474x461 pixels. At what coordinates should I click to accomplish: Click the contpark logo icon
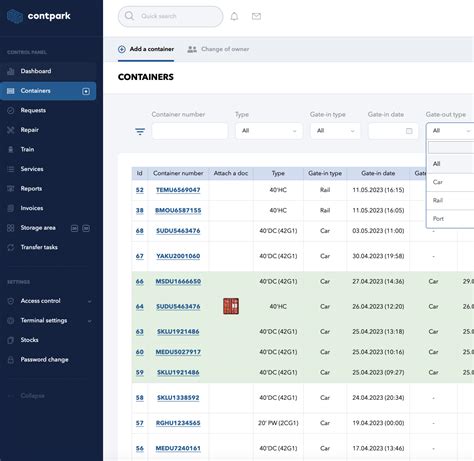click(x=15, y=16)
